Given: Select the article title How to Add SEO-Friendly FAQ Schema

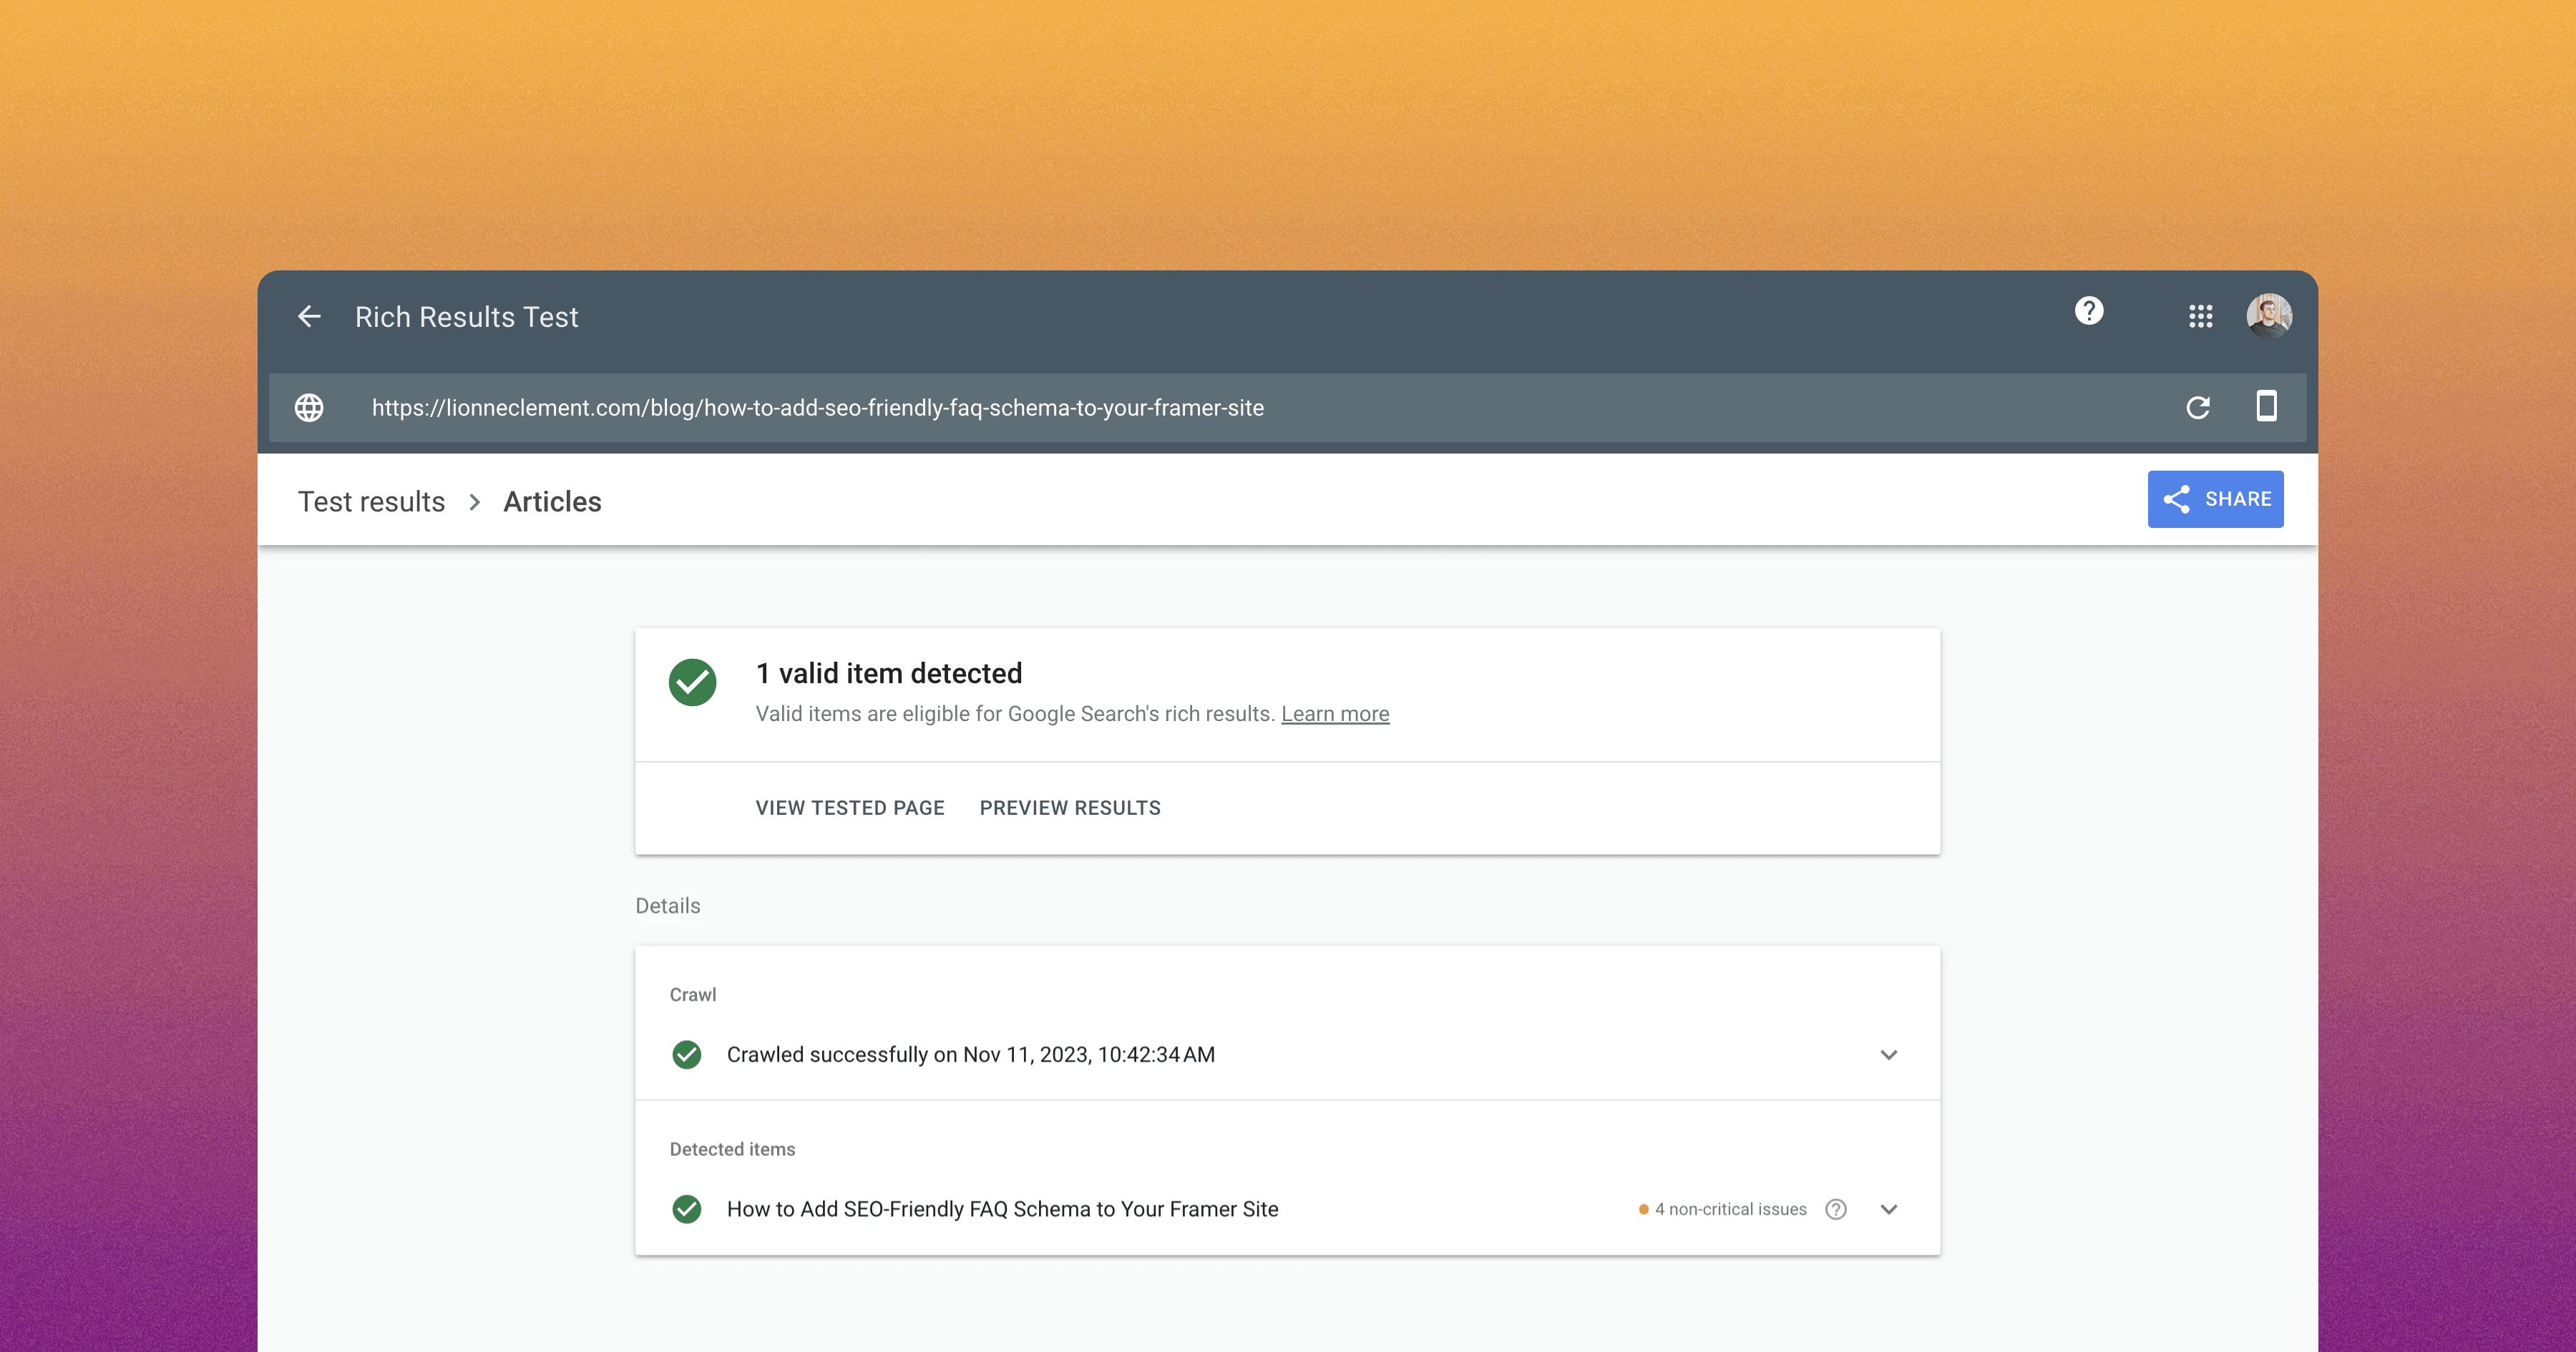Looking at the screenshot, I should [1002, 1209].
